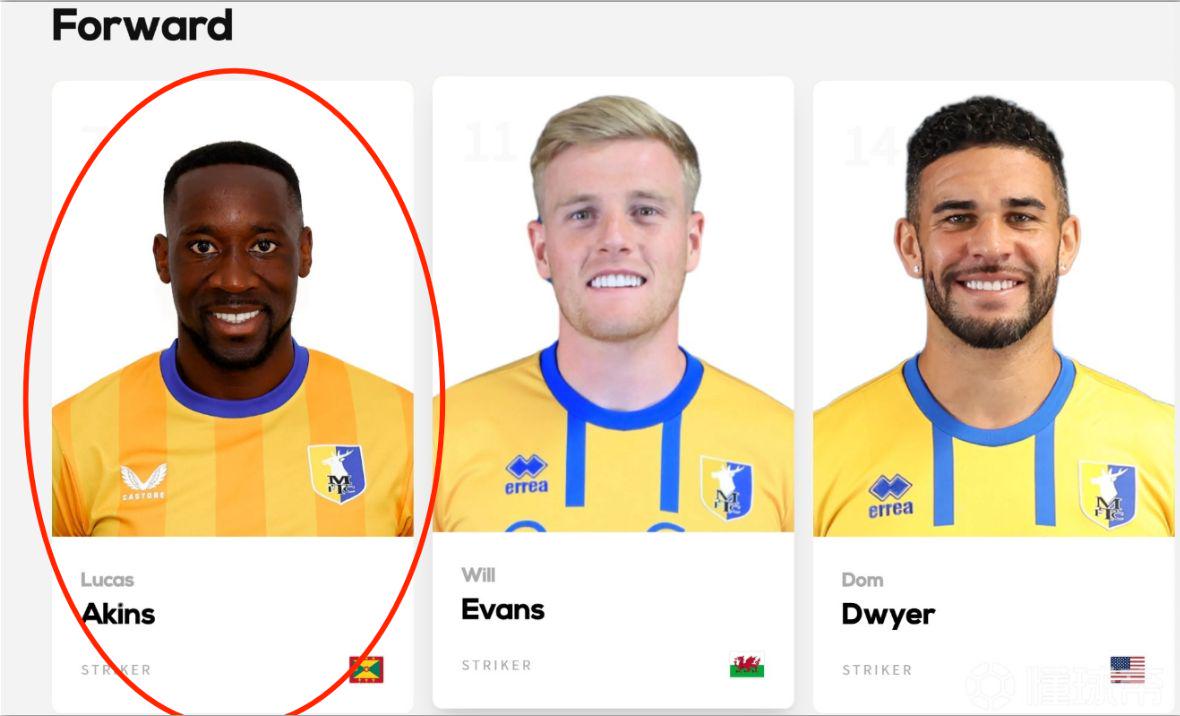Click the club crest on Will Evans's shirt
This screenshot has width=1180, height=716.
pyautogui.click(x=727, y=487)
